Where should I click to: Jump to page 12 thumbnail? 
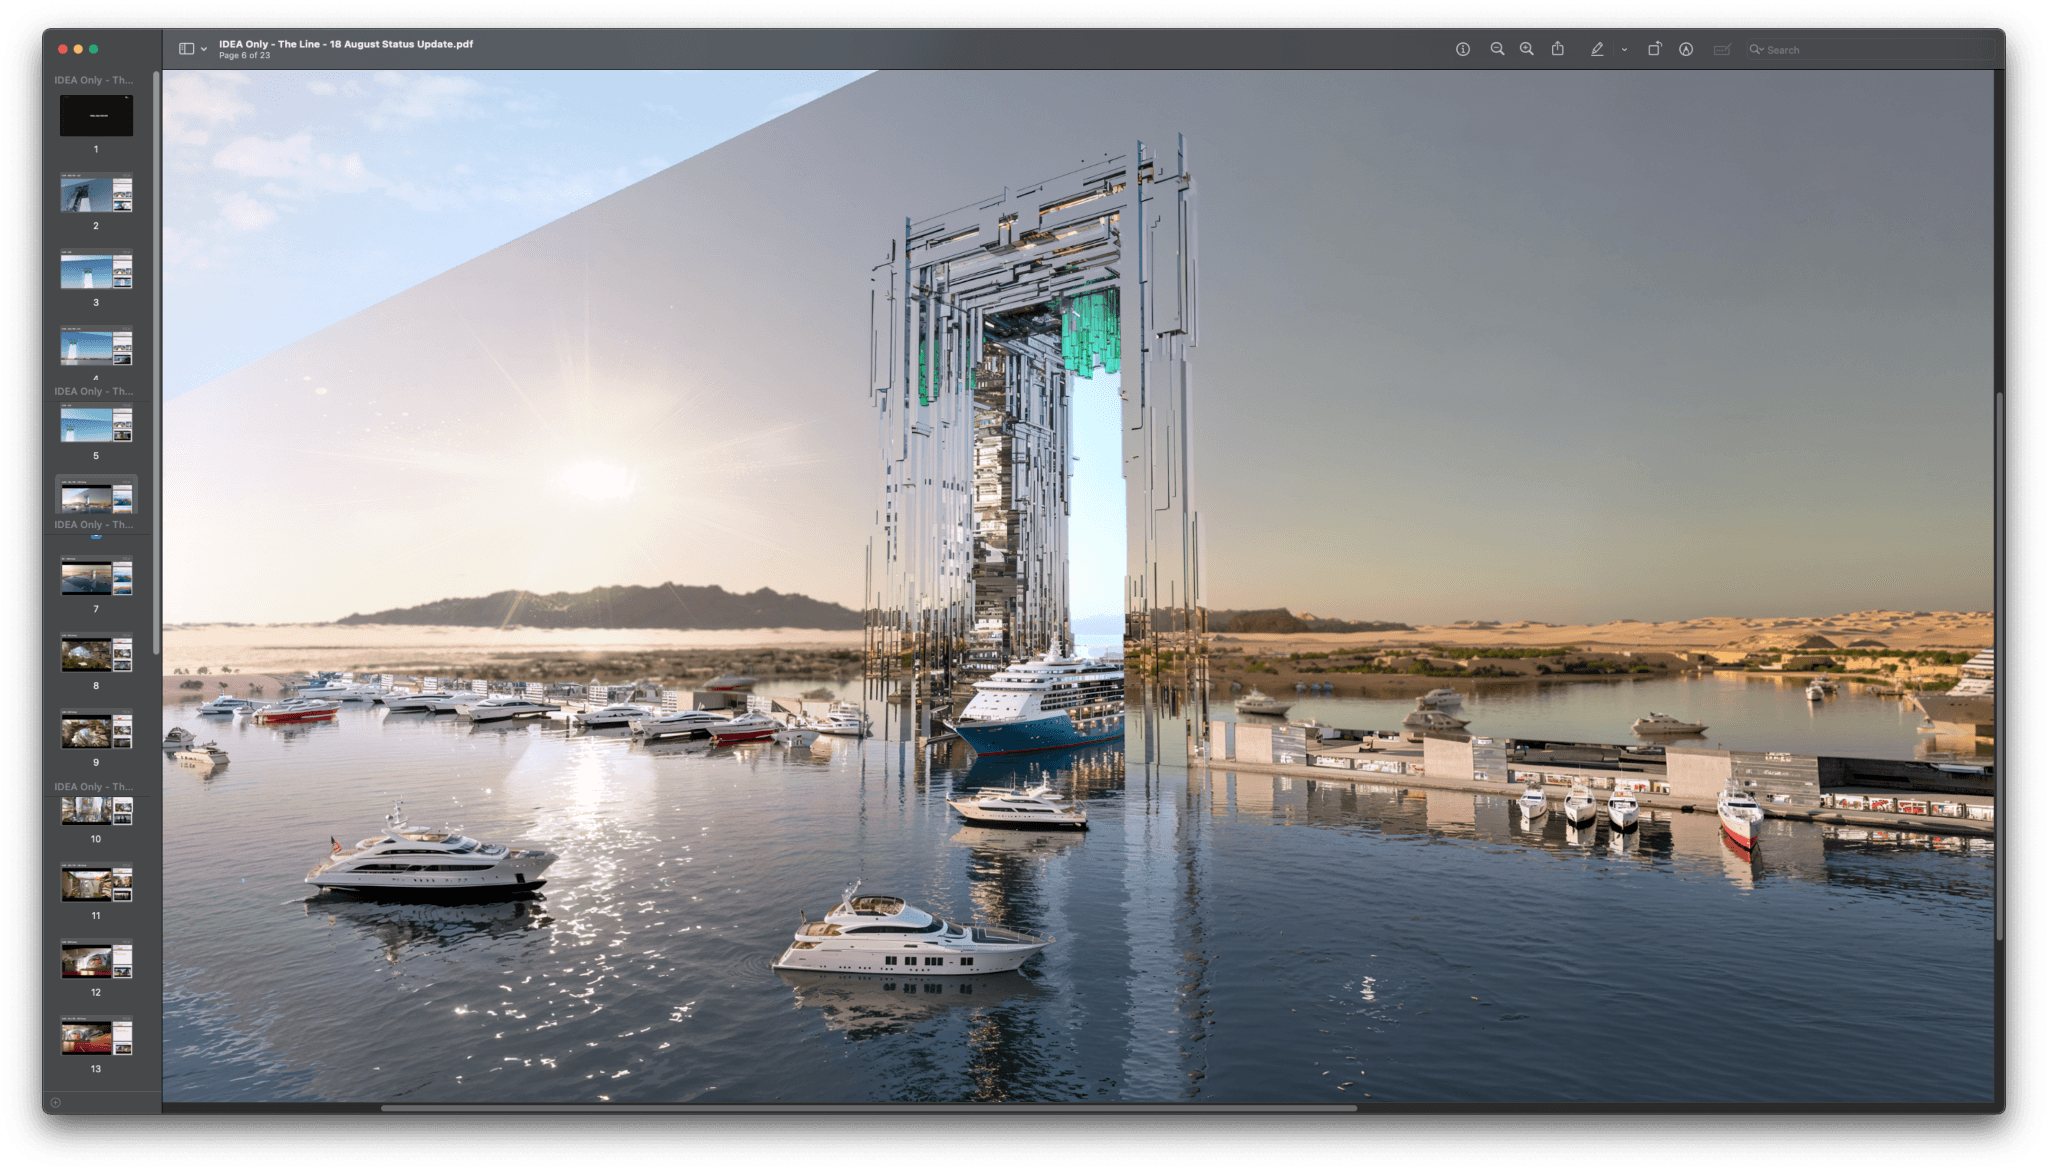[x=96, y=960]
